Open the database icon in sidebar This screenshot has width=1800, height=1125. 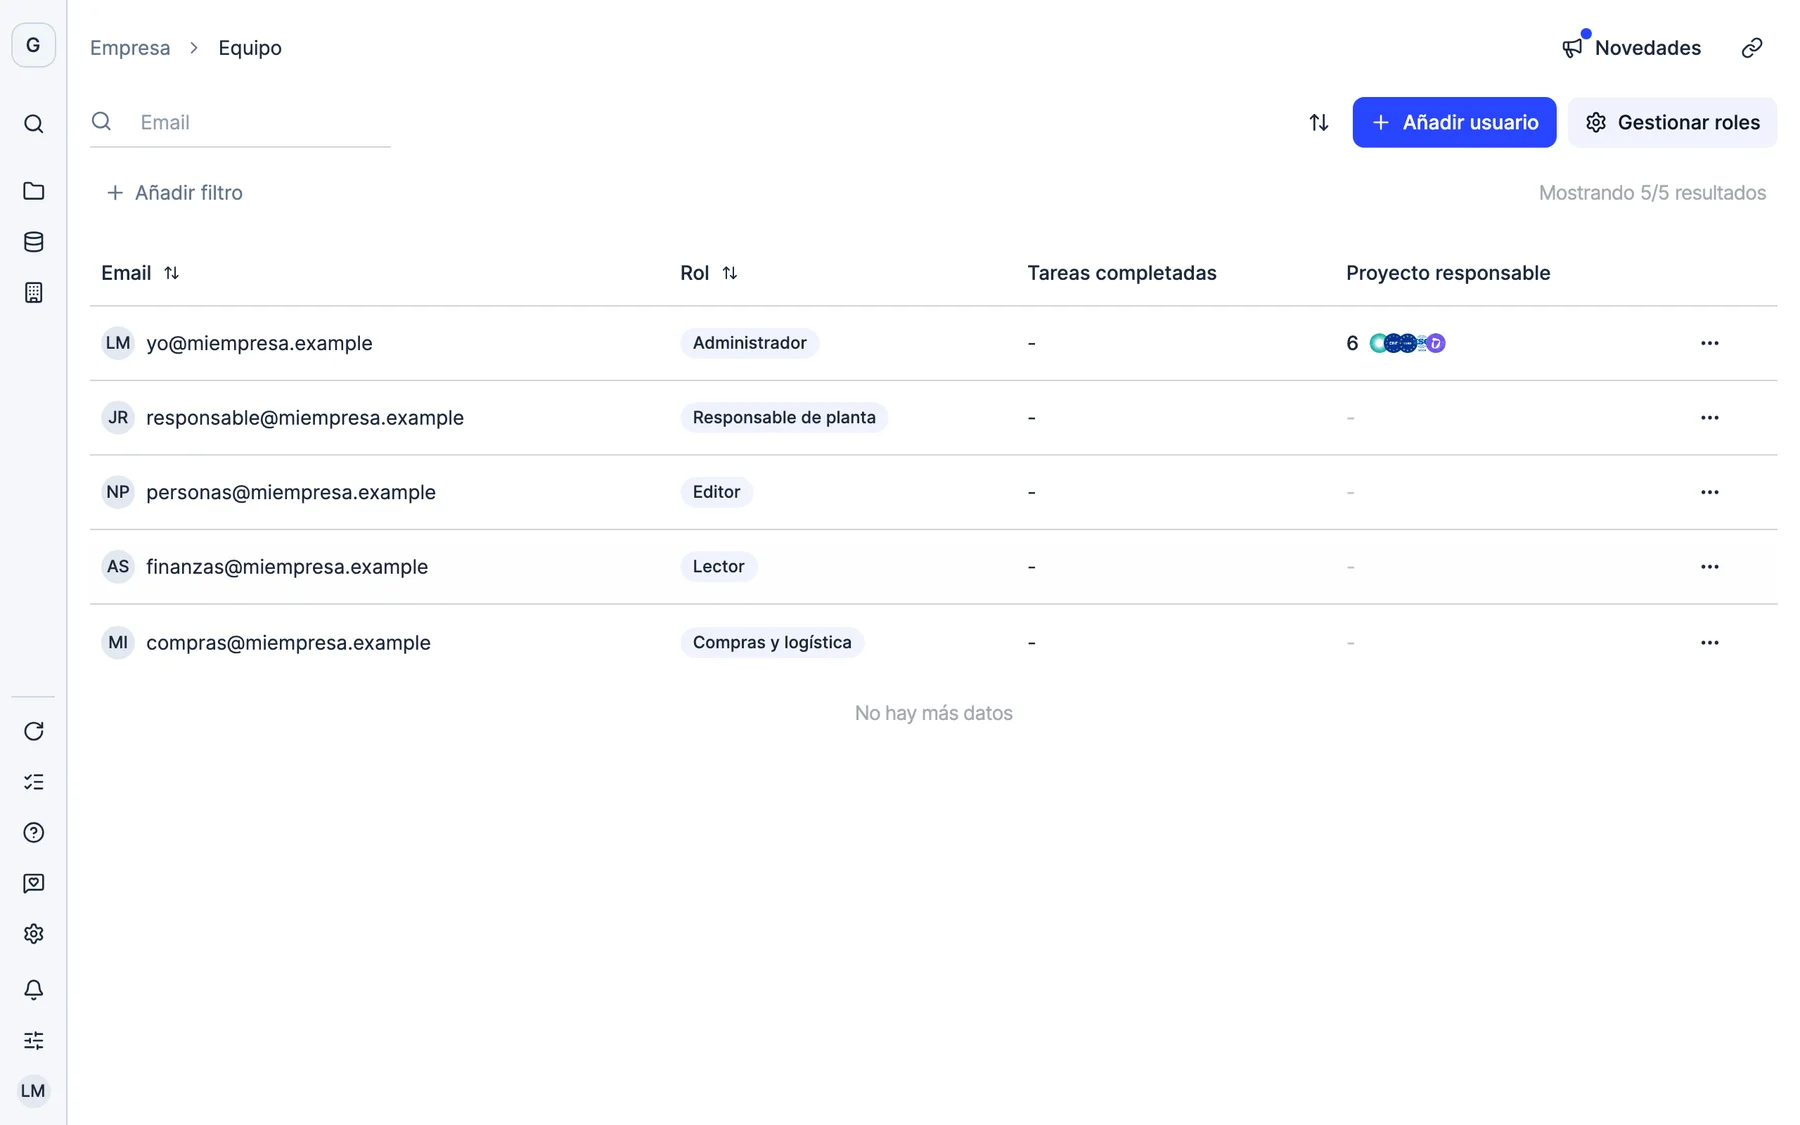[33, 242]
